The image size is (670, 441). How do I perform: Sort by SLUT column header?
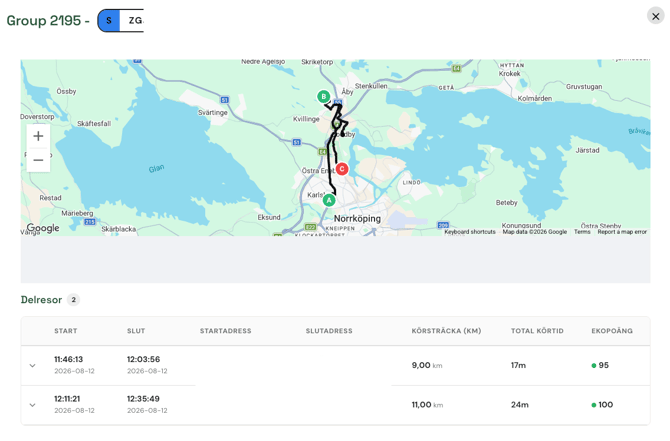tap(136, 331)
